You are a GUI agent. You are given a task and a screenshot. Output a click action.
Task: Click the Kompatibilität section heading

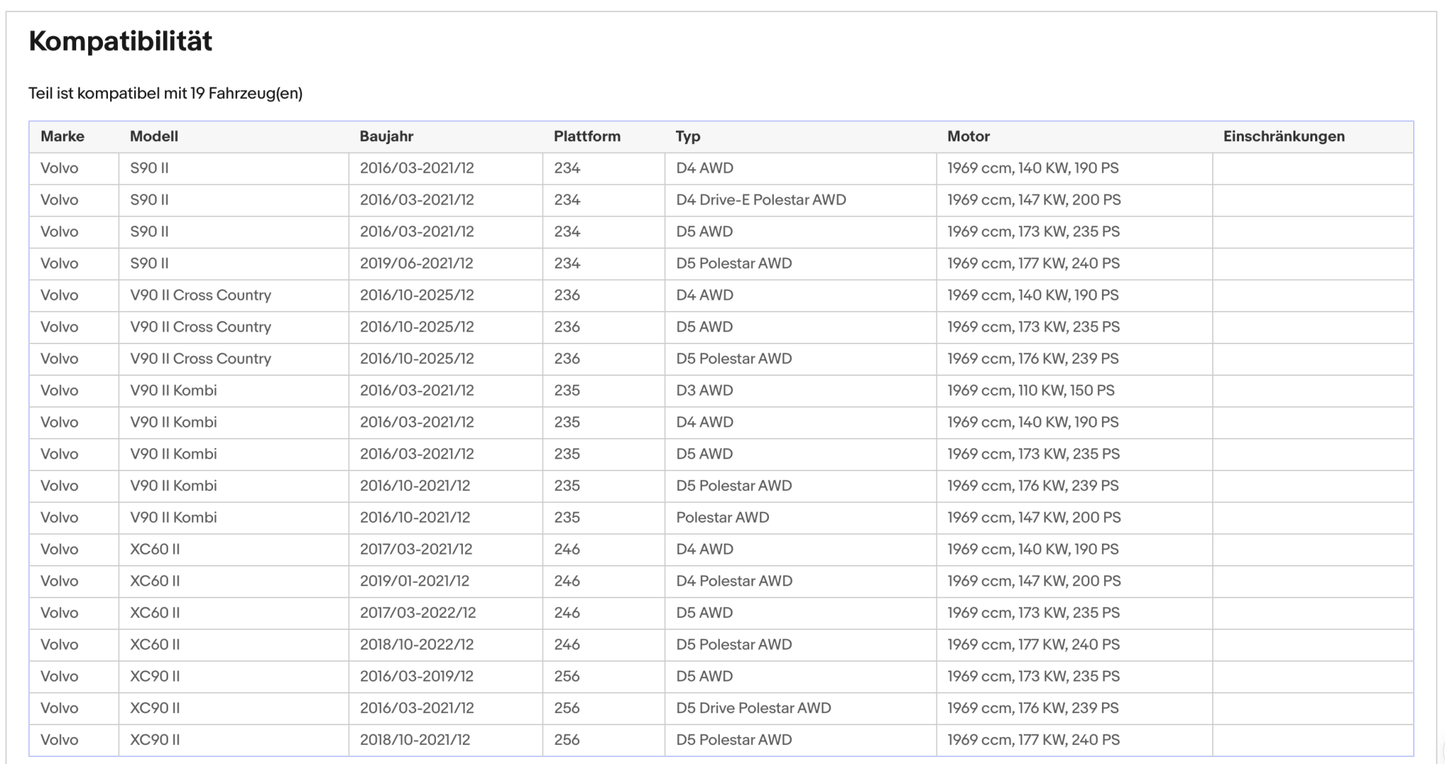120,42
